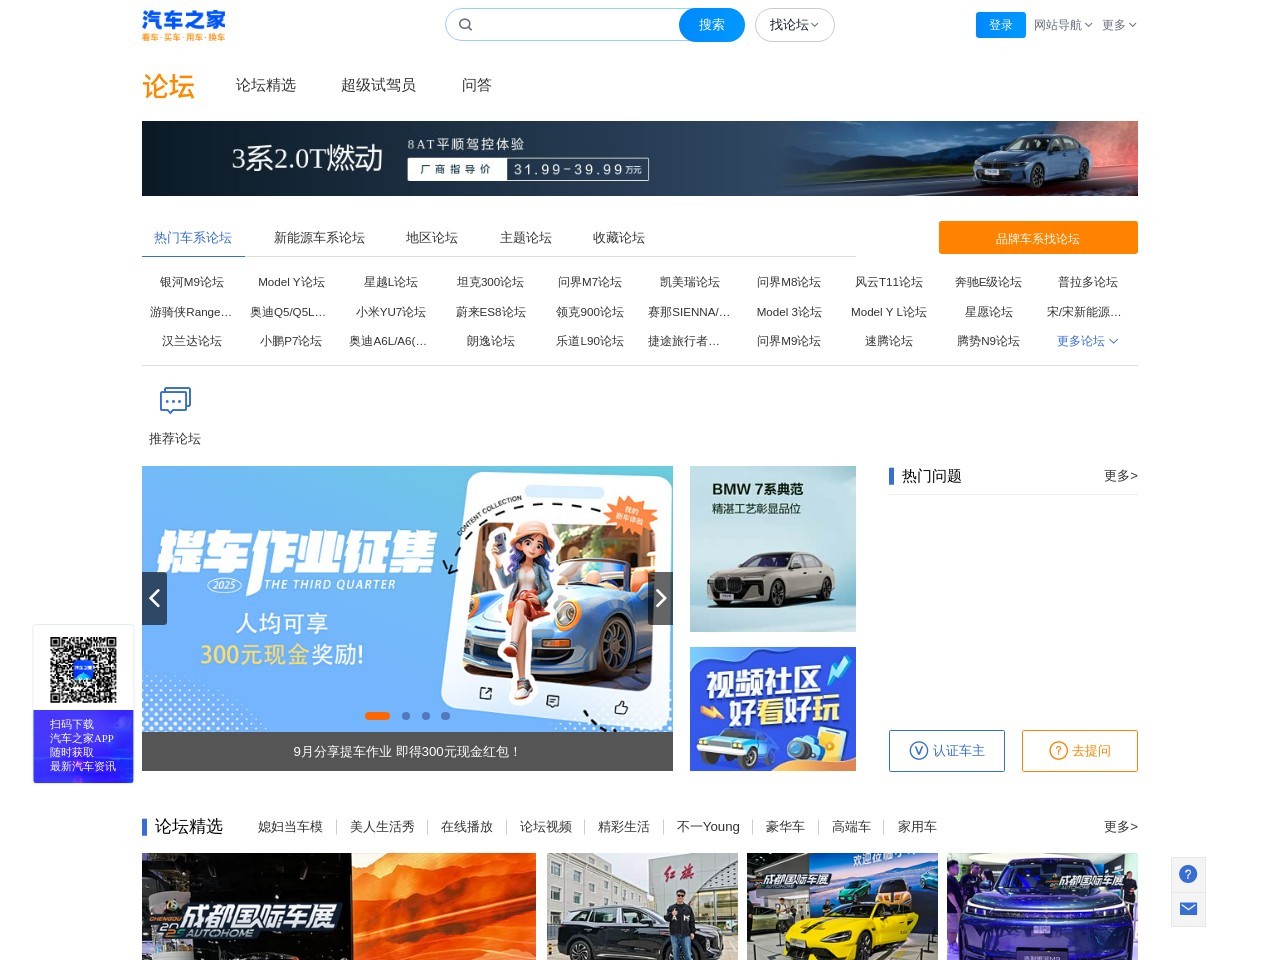Open 论坛视频 category link
Viewport: 1280px width, 960px height.
(545, 827)
